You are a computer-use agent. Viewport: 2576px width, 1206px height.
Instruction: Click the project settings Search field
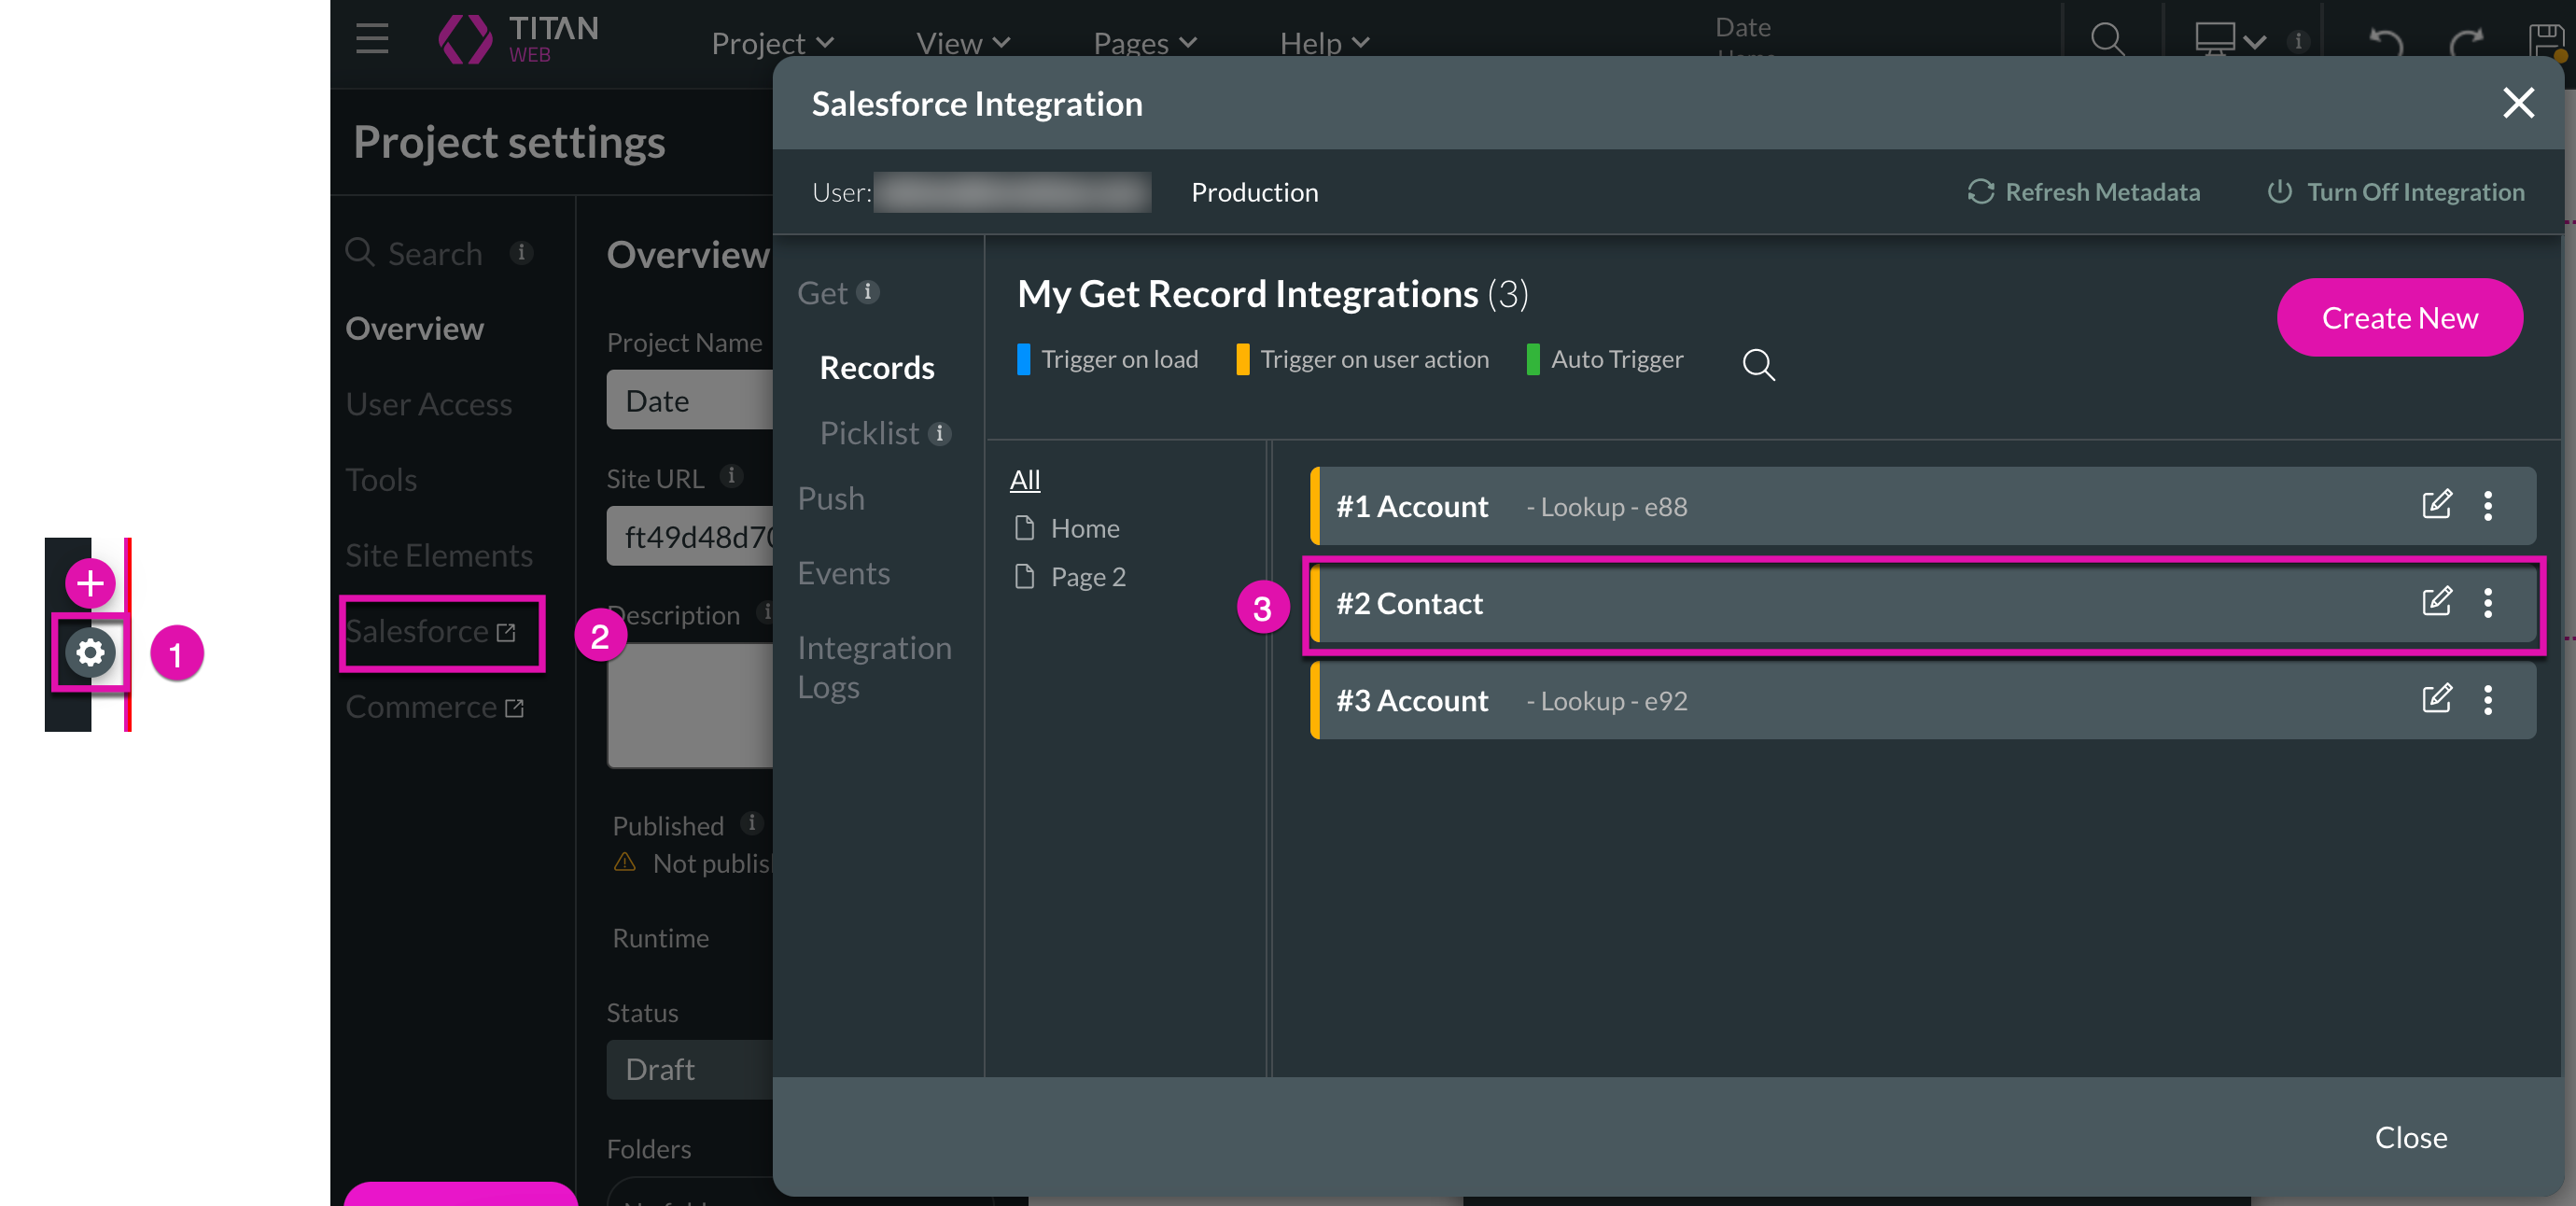tap(435, 253)
